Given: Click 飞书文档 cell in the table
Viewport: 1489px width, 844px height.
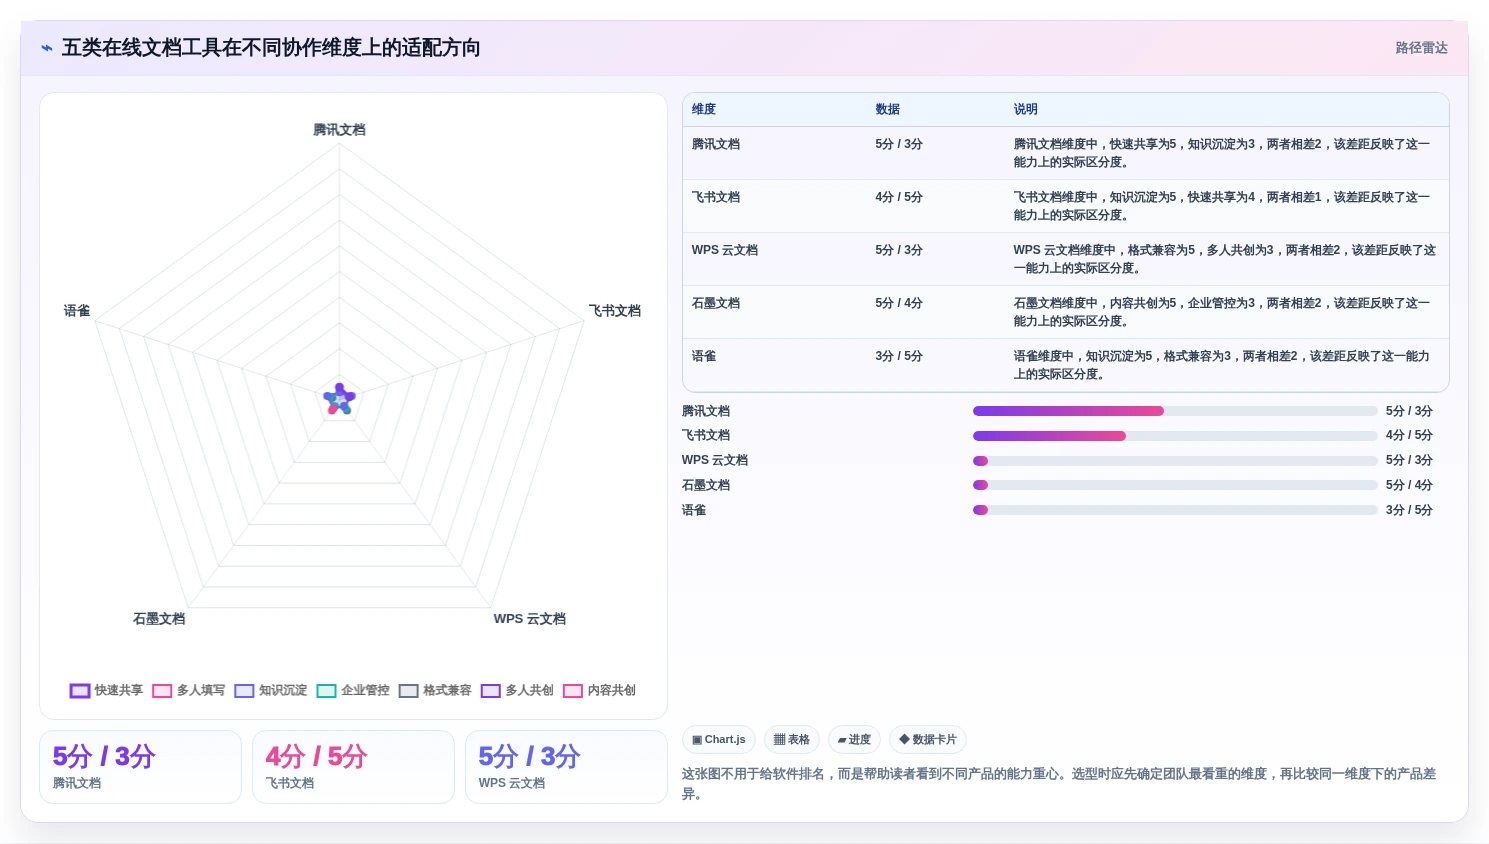Looking at the screenshot, I should [716, 198].
